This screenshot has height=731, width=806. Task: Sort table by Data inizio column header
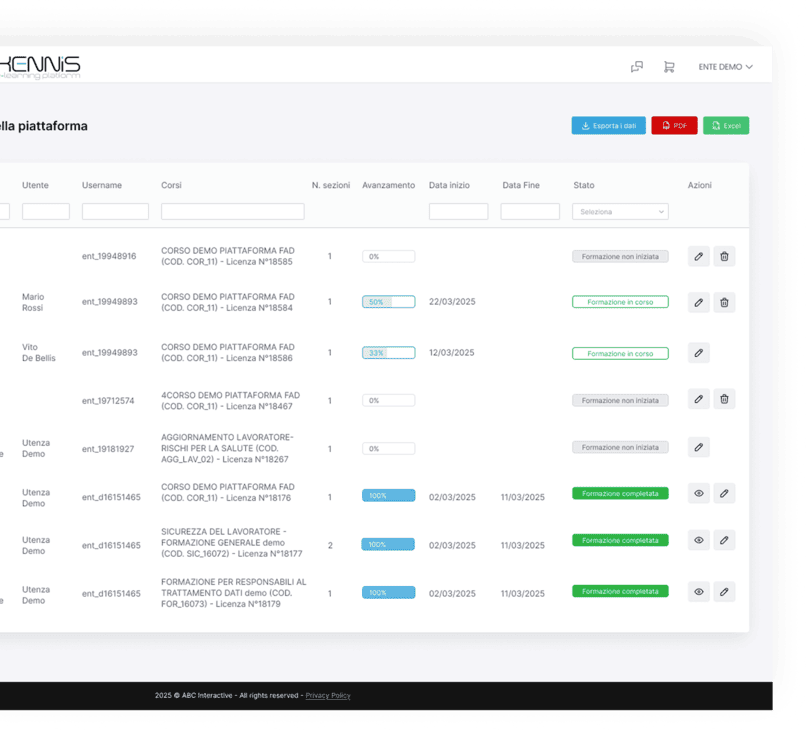[449, 185]
